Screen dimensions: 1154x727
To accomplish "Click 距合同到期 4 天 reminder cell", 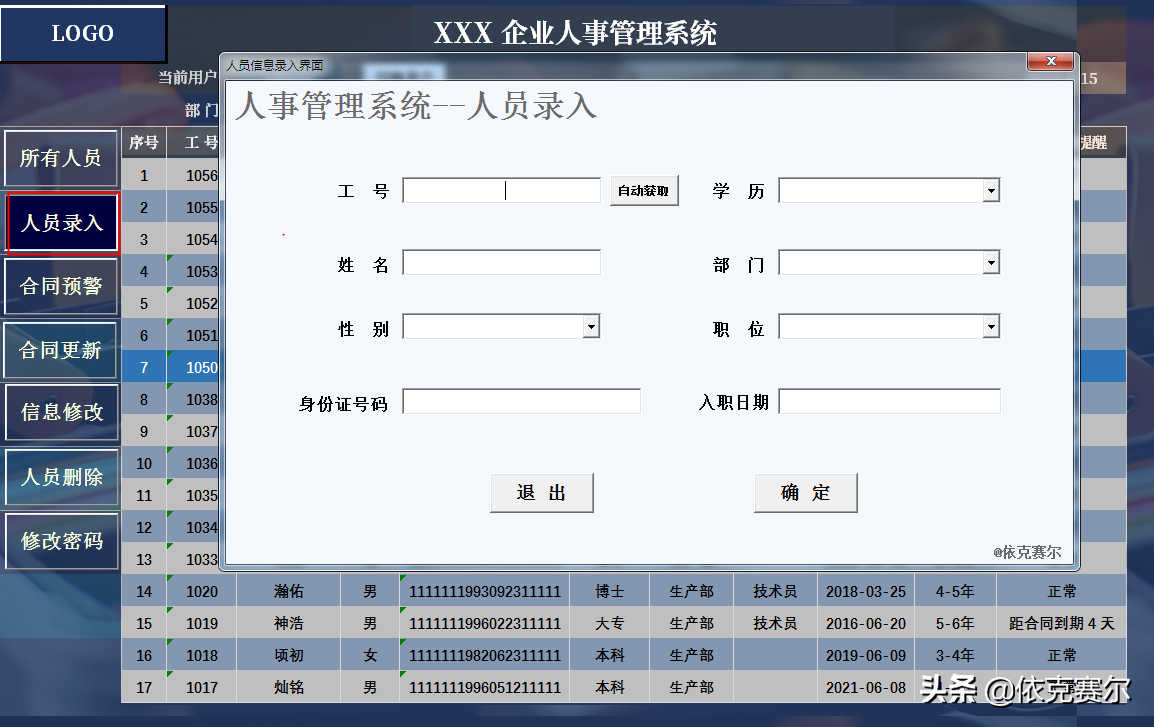I will pos(1061,623).
